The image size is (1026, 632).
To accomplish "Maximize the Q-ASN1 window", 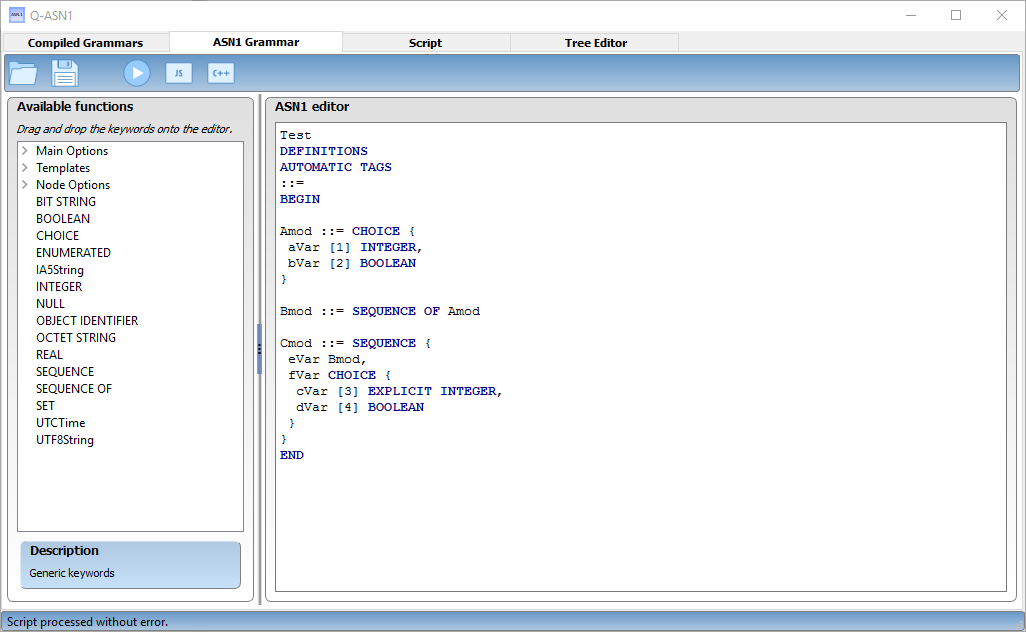I will pyautogui.click(x=956, y=15).
